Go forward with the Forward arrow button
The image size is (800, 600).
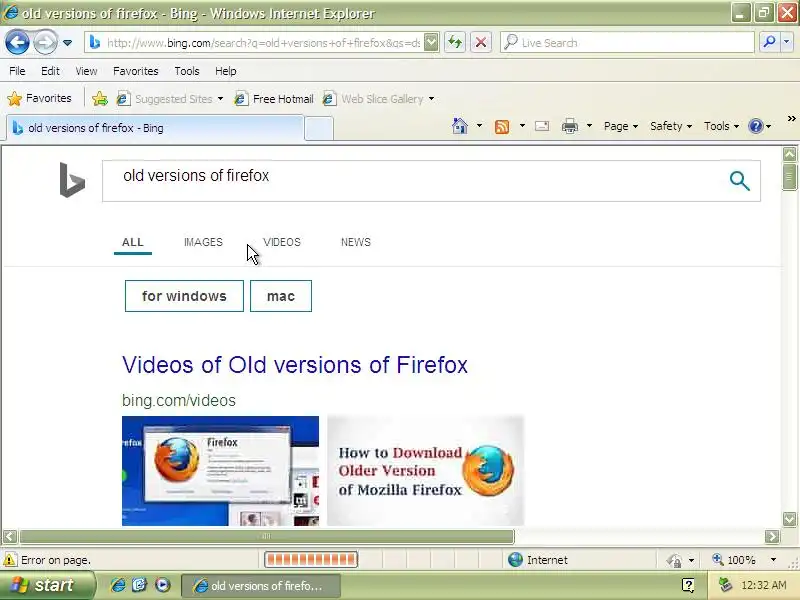pos(45,42)
